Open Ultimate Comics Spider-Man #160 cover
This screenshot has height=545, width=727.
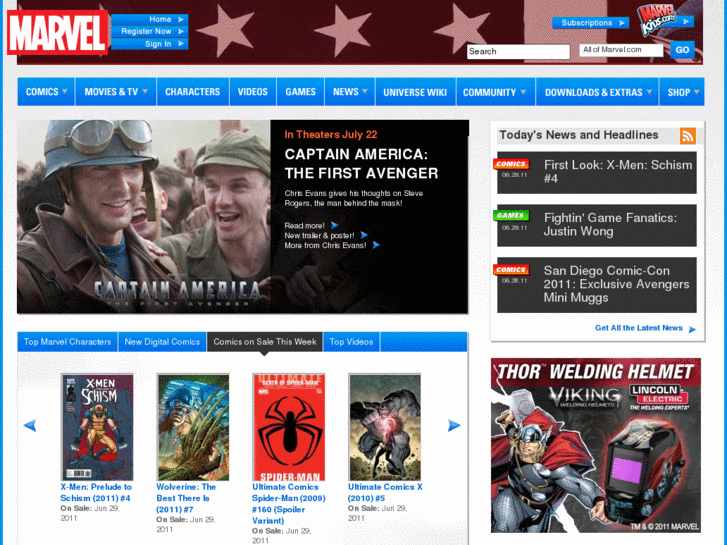coord(289,427)
